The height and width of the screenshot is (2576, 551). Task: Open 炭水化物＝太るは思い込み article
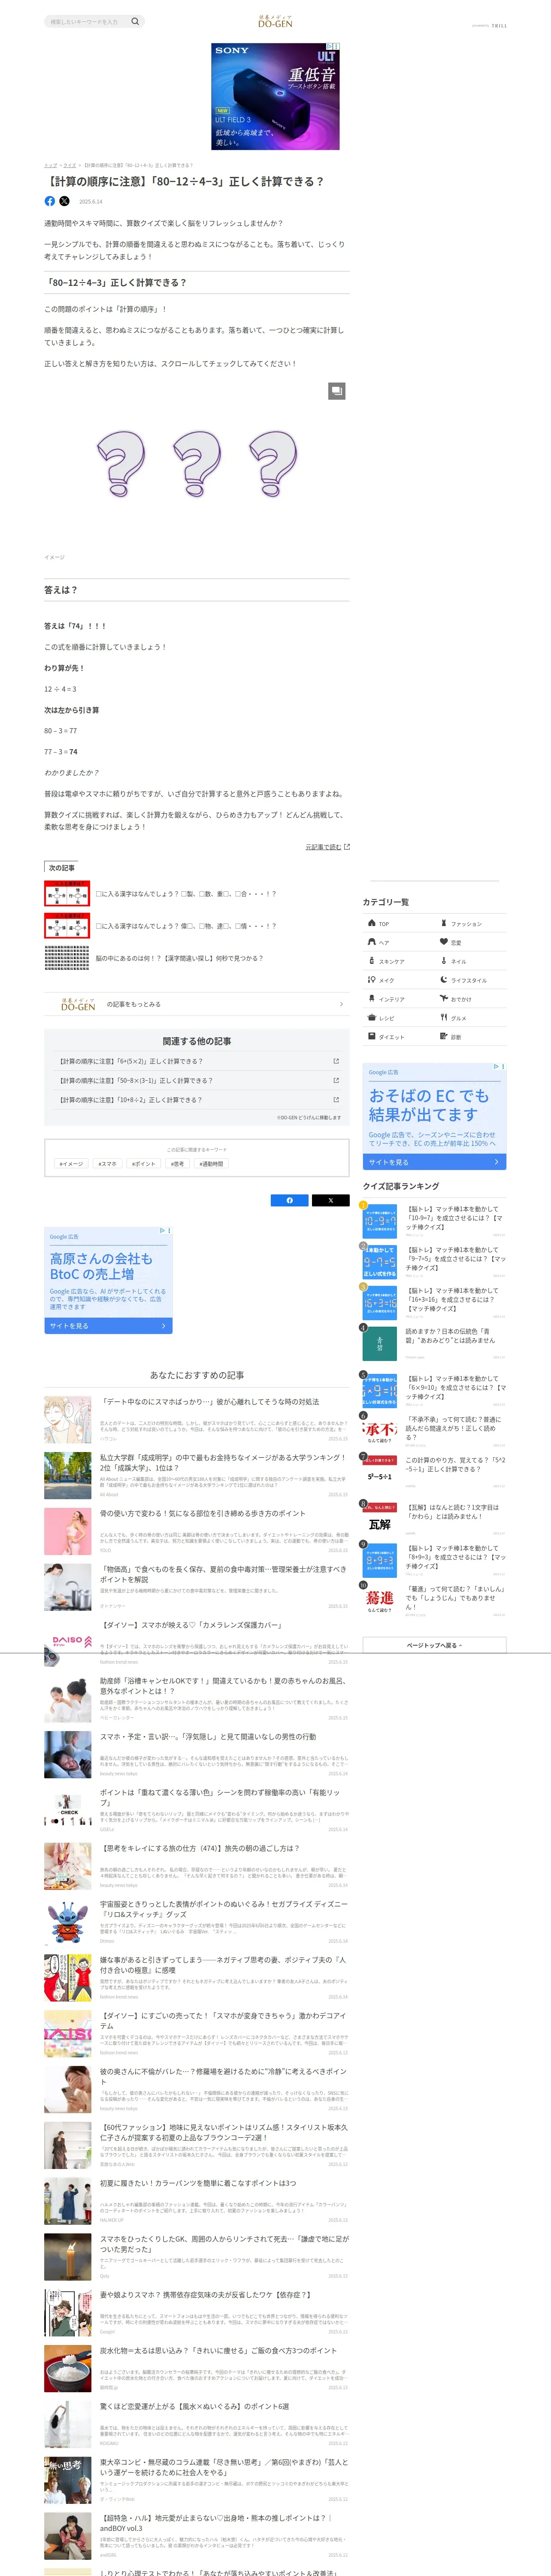[218, 2350]
